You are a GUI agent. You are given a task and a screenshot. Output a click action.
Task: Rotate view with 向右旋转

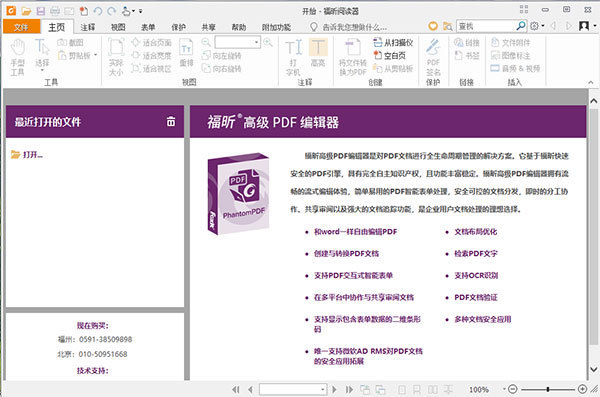tap(222, 69)
